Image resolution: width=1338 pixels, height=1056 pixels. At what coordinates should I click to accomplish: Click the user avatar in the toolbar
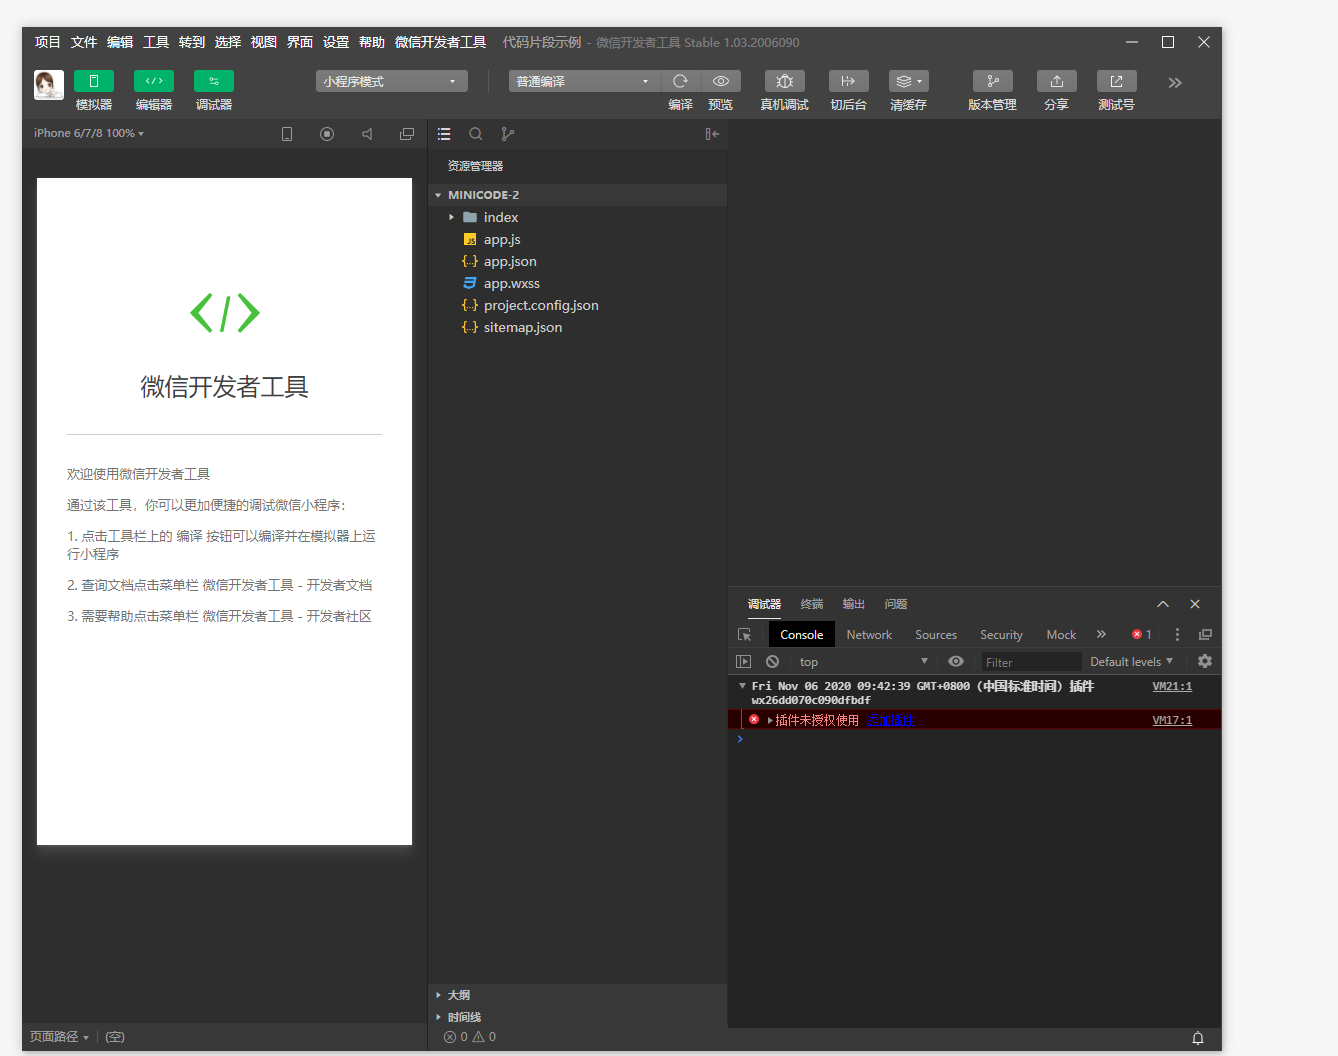[49, 85]
